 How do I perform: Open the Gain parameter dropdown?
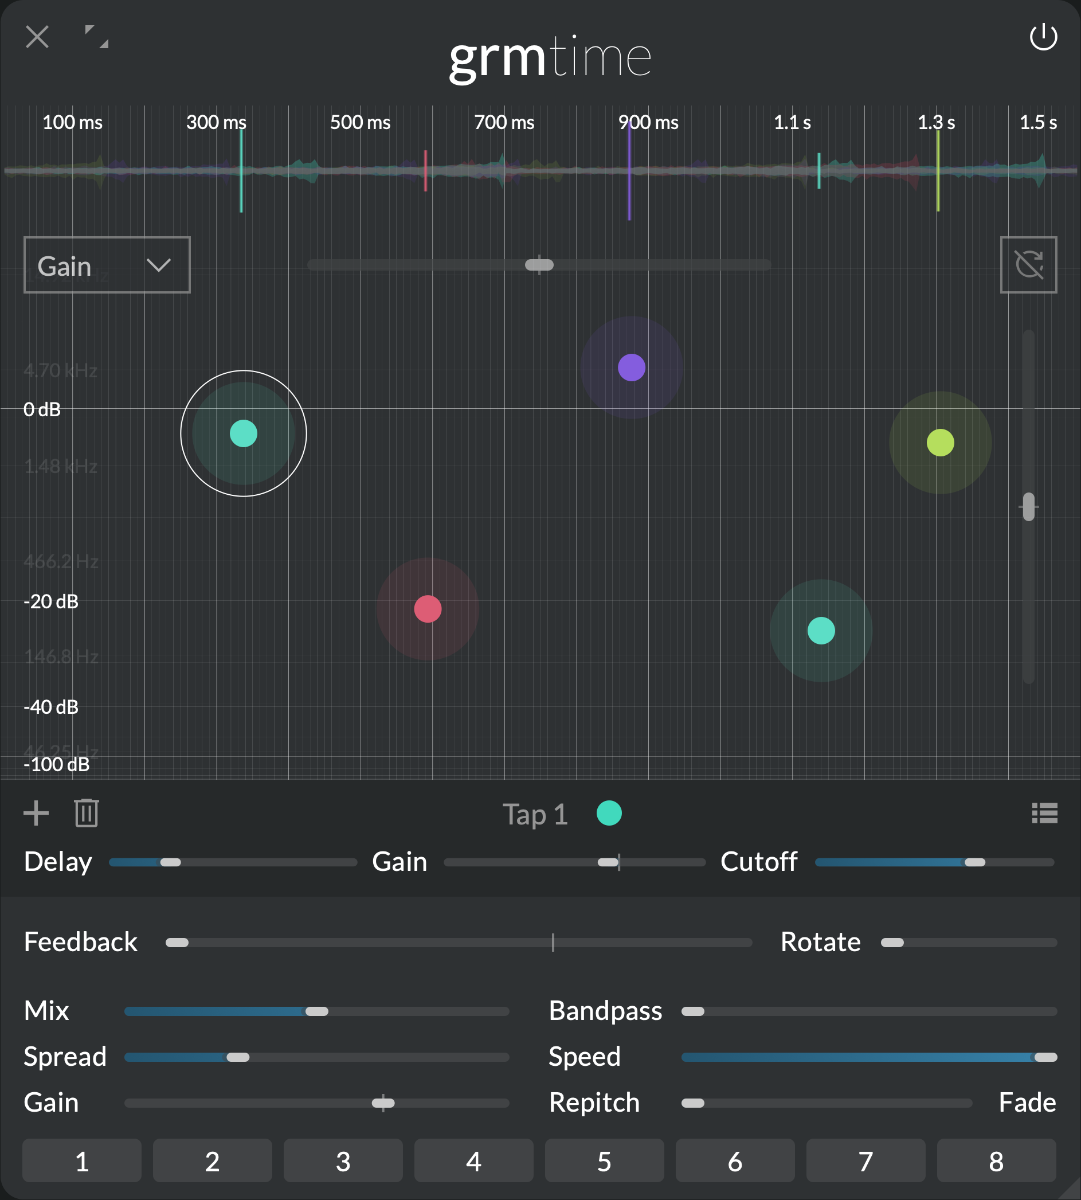tap(107, 265)
